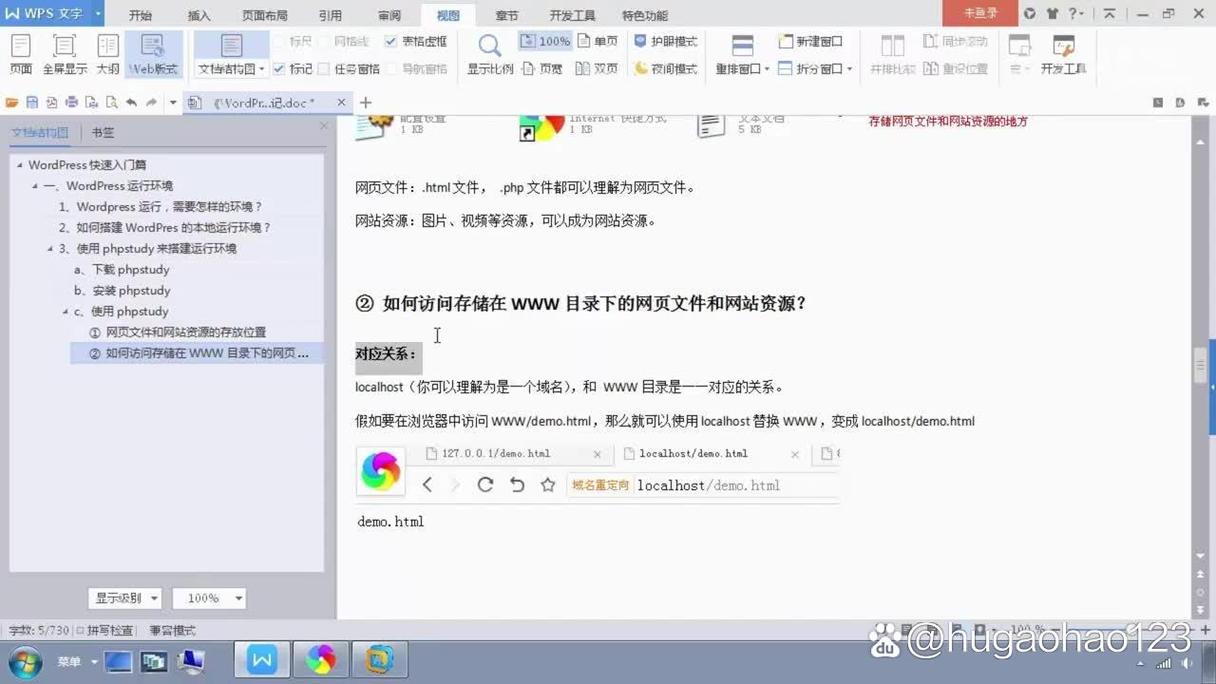The height and width of the screenshot is (684, 1216).
Task: Close the document map side panel
Action: coord(323,126)
